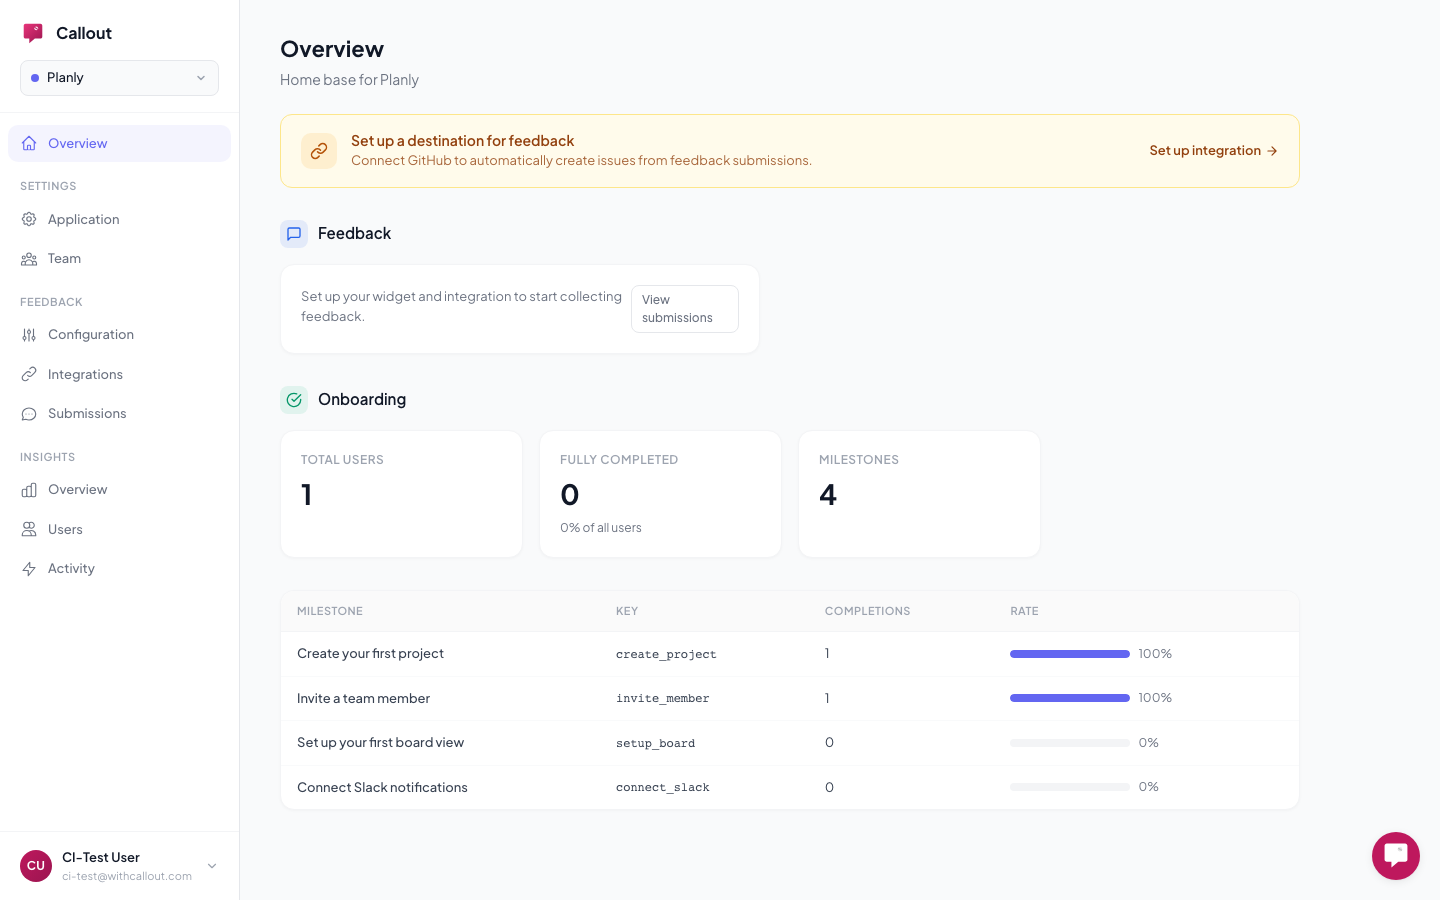The width and height of the screenshot is (1440, 900).
Task: Click the Submissions speech bubble icon
Action: click(29, 414)
